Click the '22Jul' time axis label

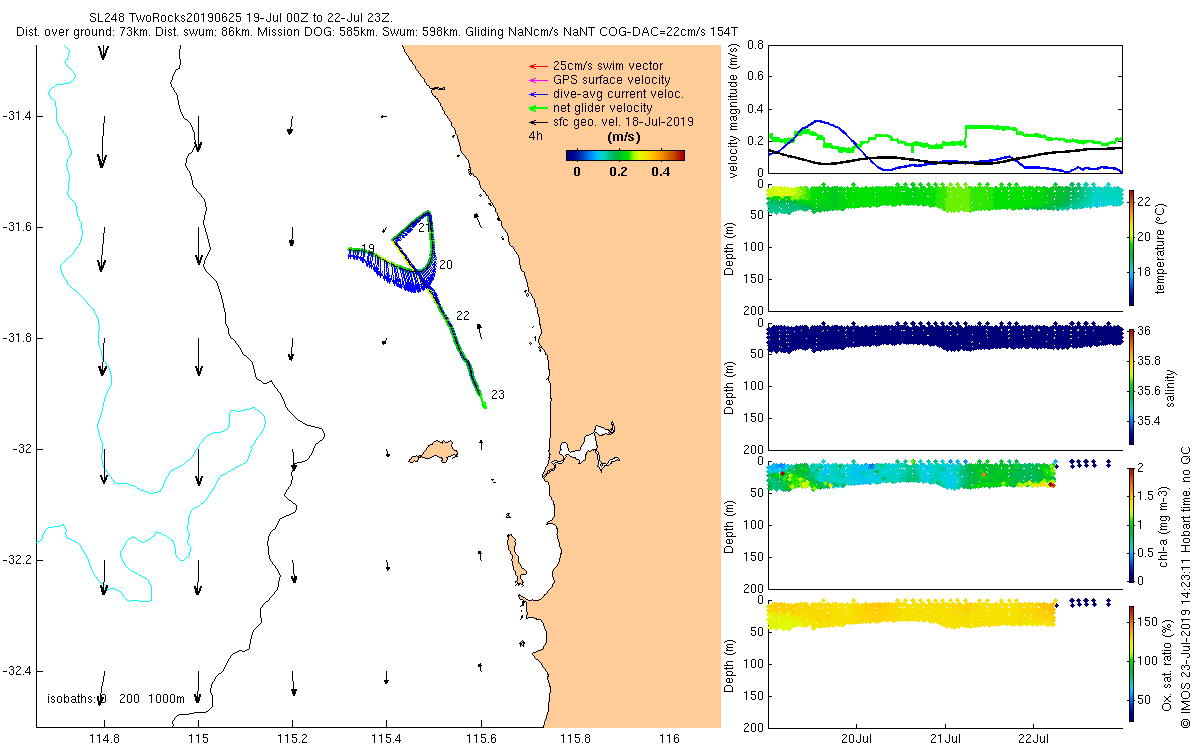click(1033, 739)
